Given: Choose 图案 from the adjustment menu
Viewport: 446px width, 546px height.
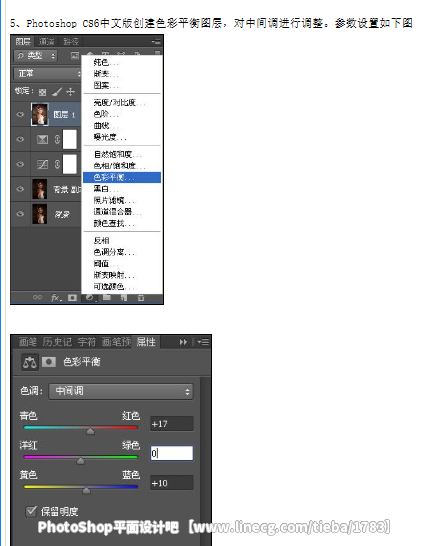Looking at the screenshot, I should 122,85.
